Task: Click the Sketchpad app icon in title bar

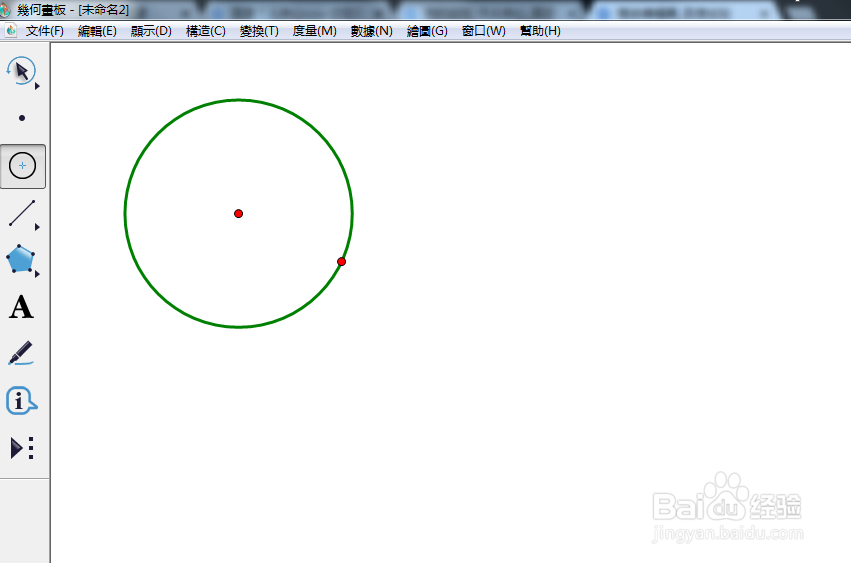Action: pyautogui.click(x=5, y=9)
